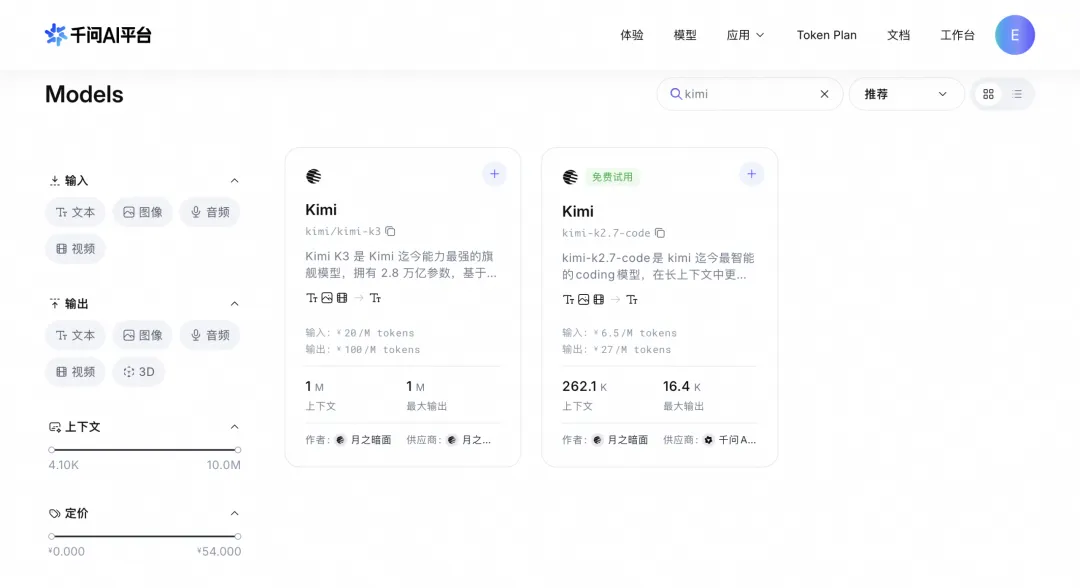Collapse the 定价 filter section
This screenshot has height=588, width=1080.
point(234,513)
